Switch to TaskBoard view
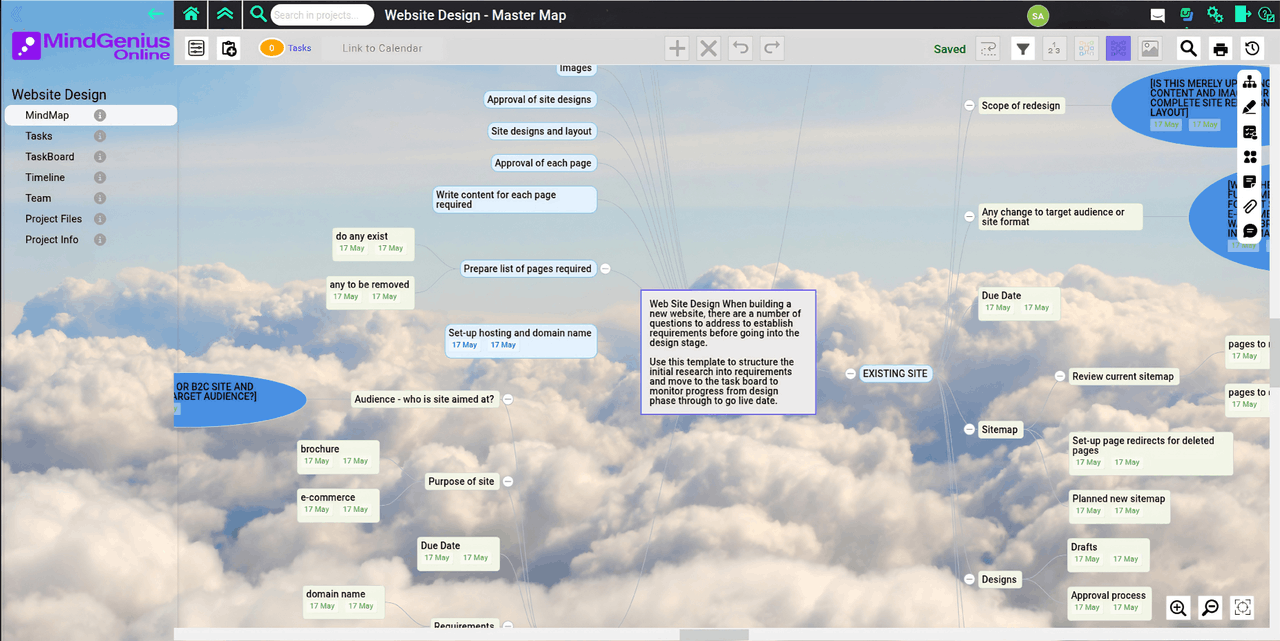The width and height of the screenshot is (1280, 641). point(50,157)
